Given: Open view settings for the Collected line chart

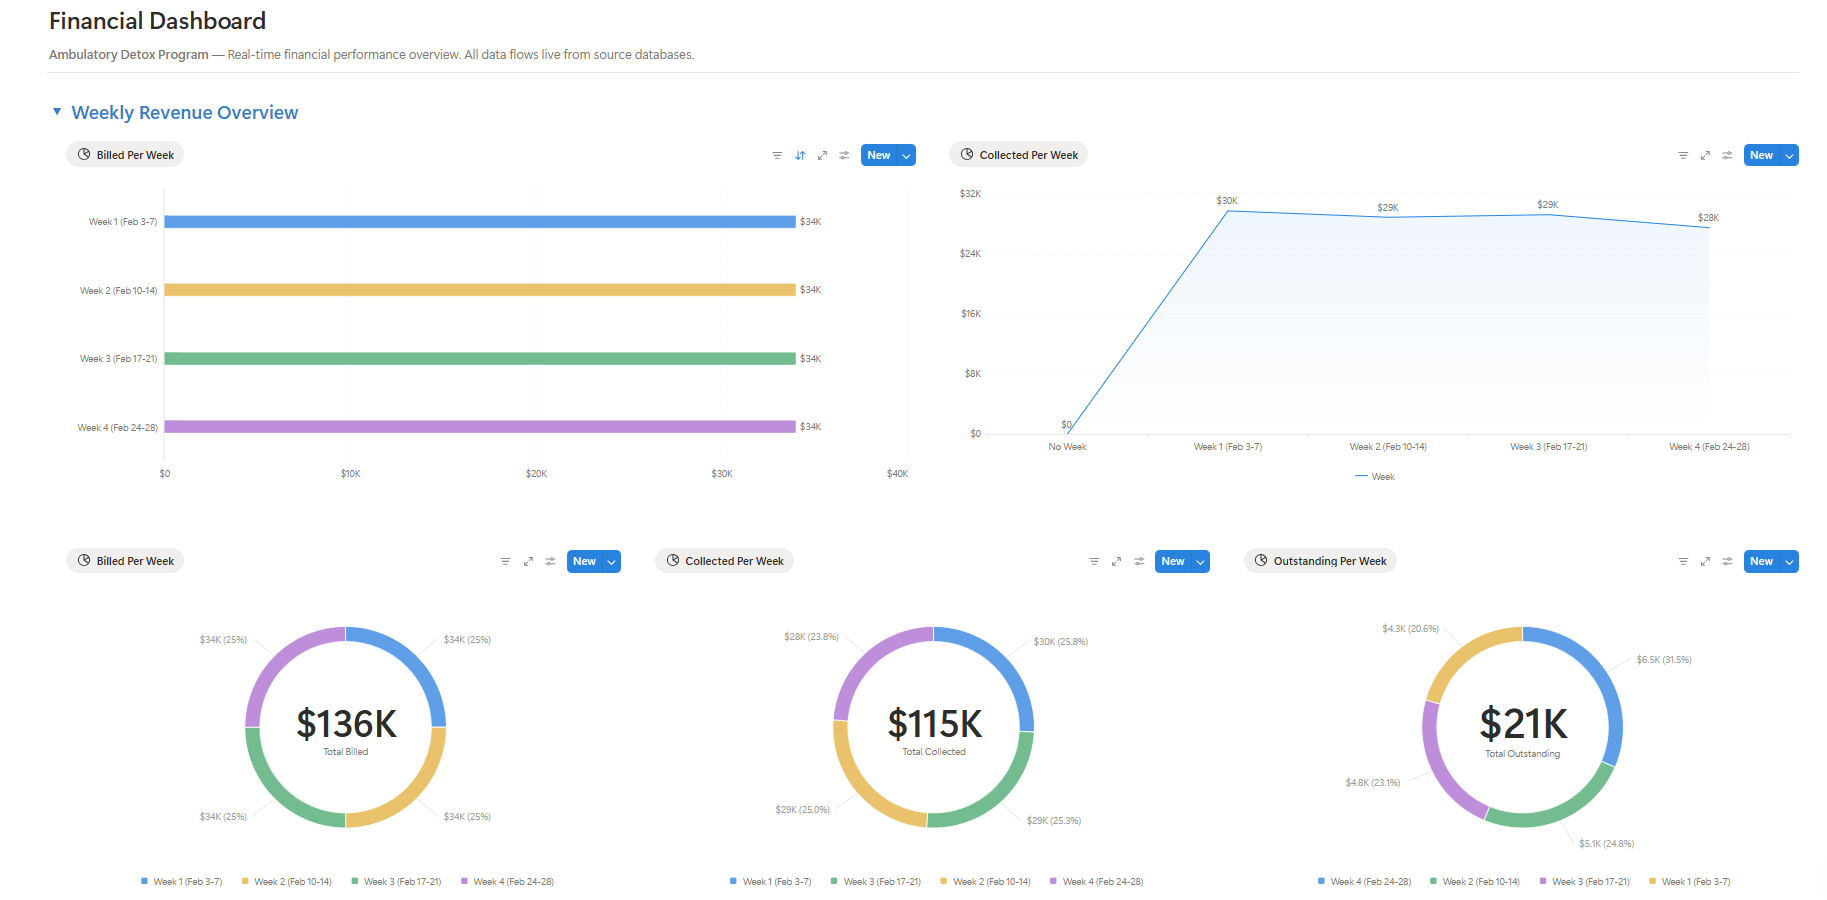Looking at the screenshot, I should (x=1727, y=156).
